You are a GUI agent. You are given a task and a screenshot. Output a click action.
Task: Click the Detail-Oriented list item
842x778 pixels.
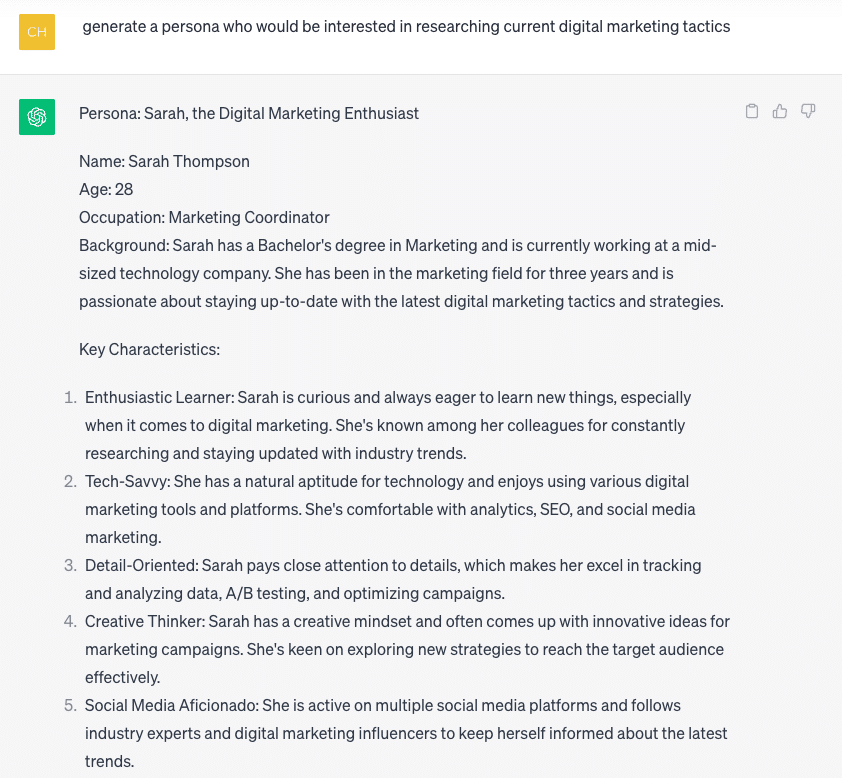[392, 565]
